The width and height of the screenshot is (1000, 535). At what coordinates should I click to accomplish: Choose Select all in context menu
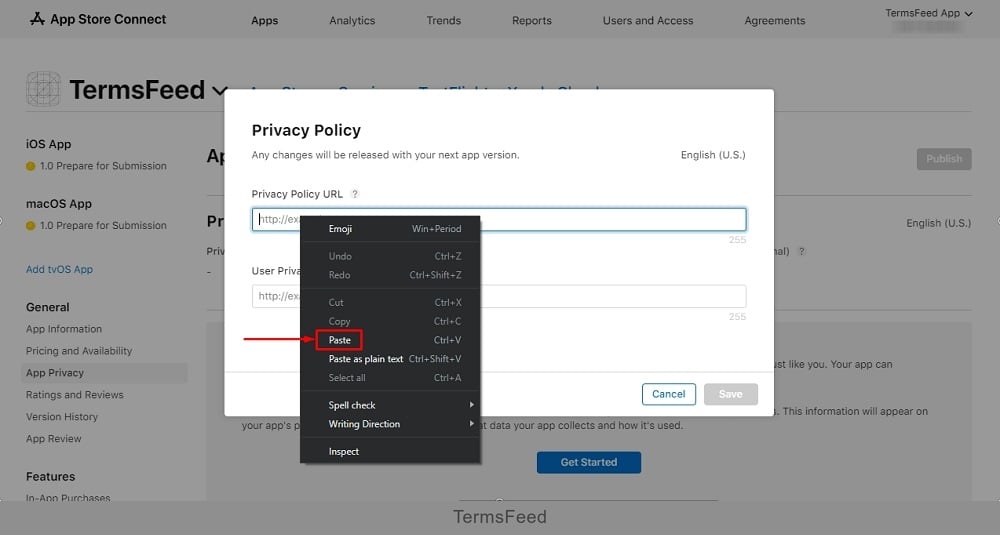coord(390,377)
